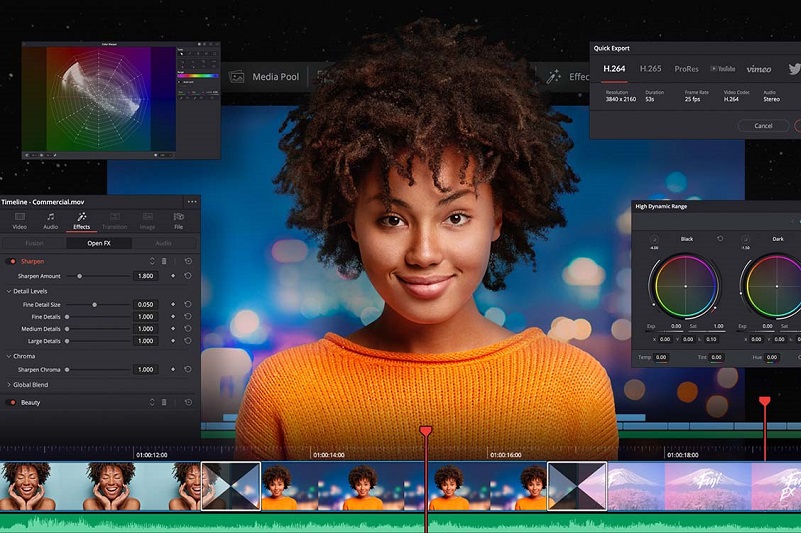Open the Video tab icon in the inspector
Screen dimensions: 801x533
click(19, 217)
